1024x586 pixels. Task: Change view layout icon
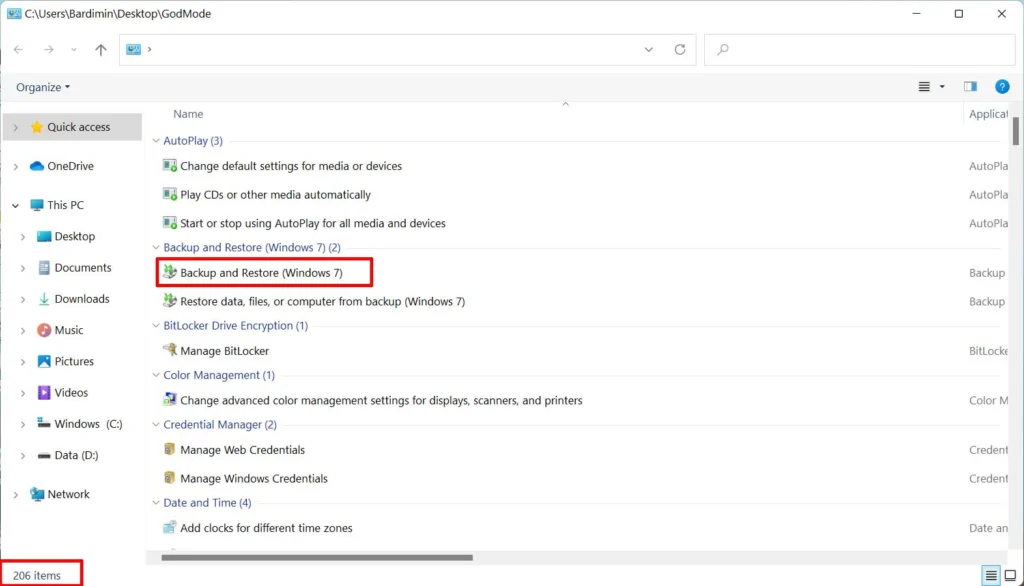click(x=924, y=87)
